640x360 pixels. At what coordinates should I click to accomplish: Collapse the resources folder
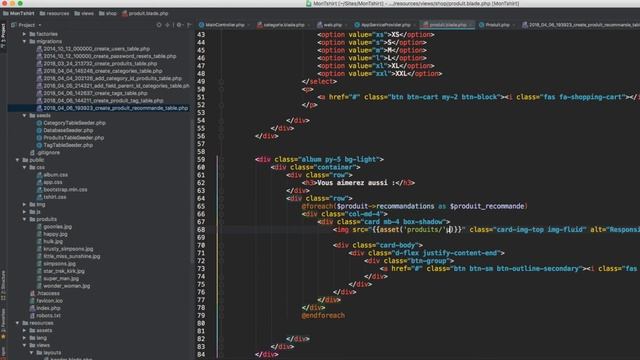[18, 323]
